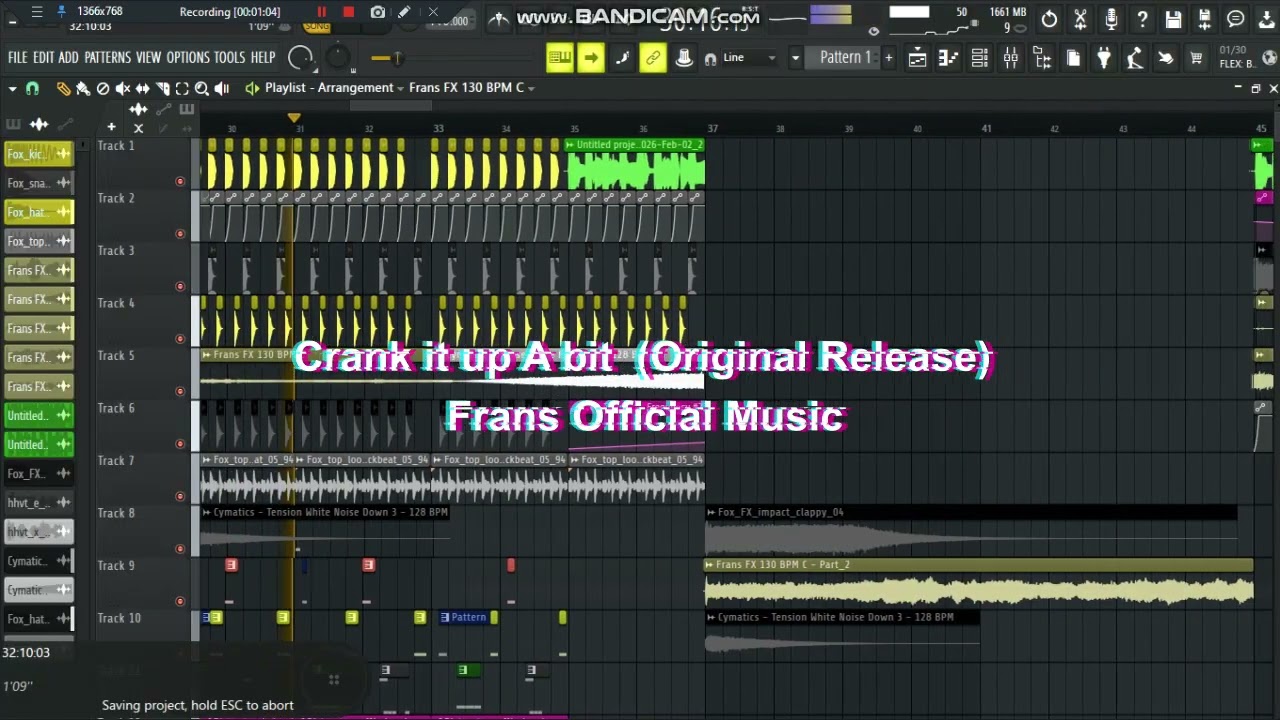
Task: Toggle SONG mode button
Action: click(317, 27)
